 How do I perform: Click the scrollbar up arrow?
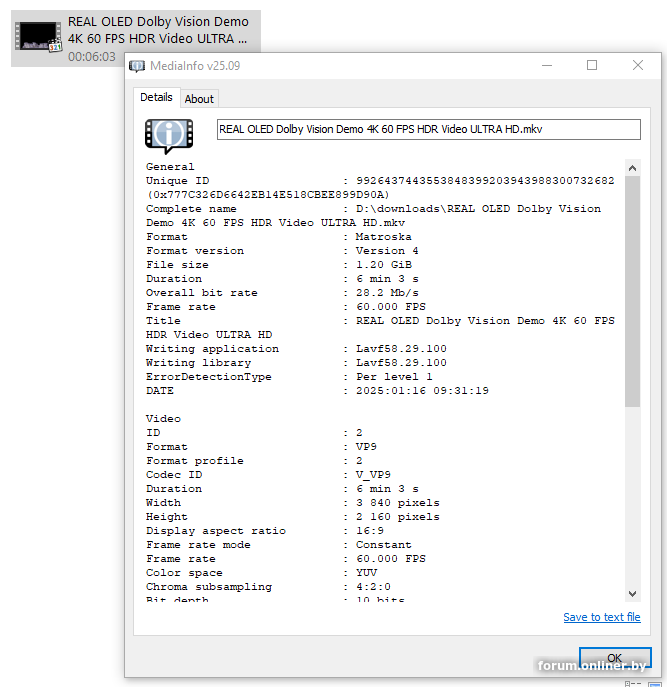pyautogui.click(x=632, y=167)
